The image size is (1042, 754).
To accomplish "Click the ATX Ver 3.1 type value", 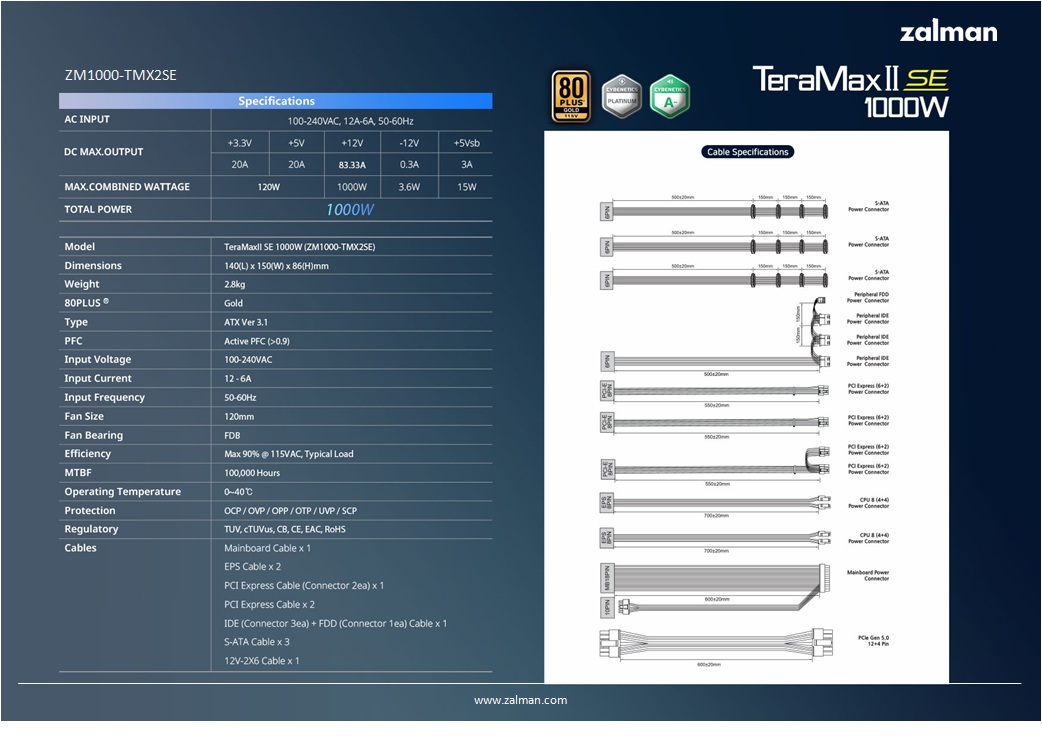I will [x=246, y=322].
